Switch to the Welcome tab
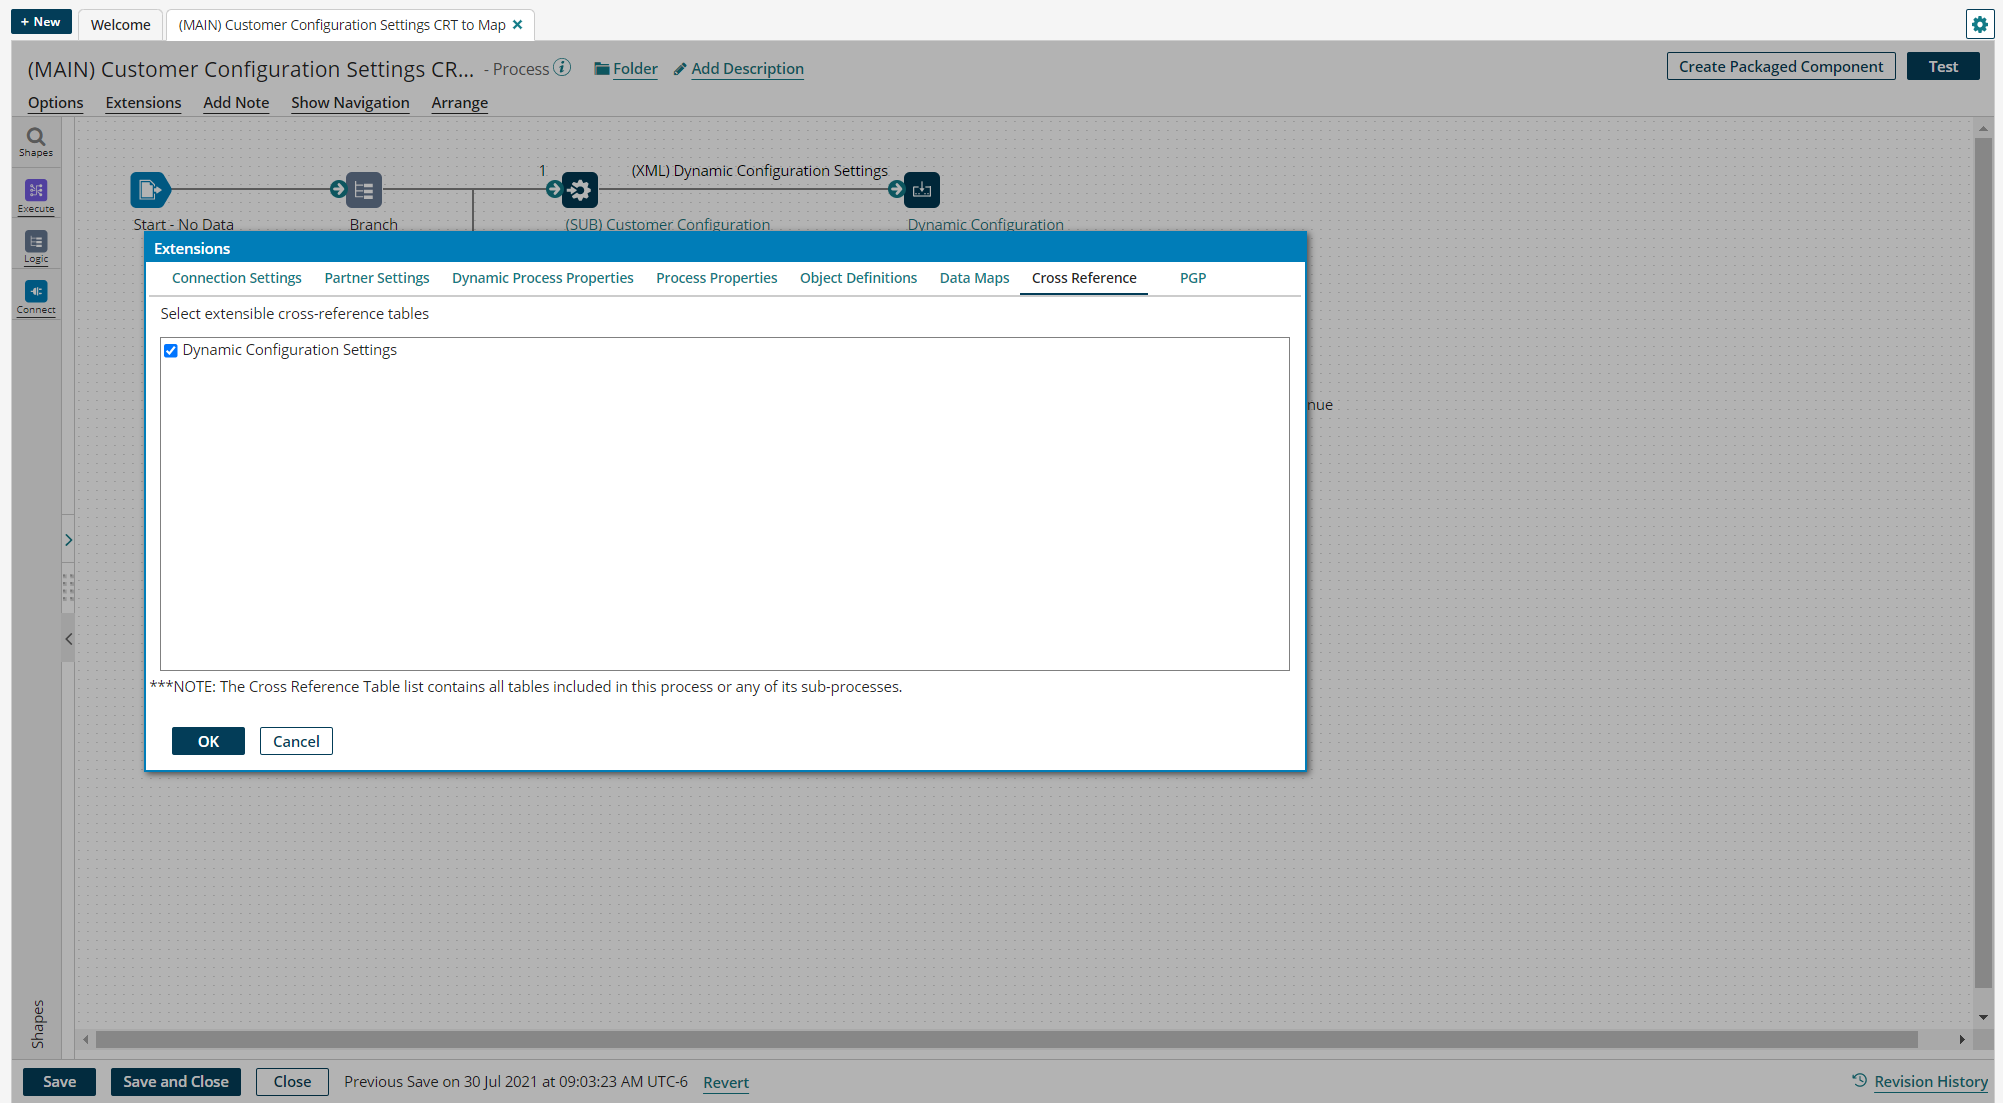This screenshot has height=1103, width=2003. (119, 24)
